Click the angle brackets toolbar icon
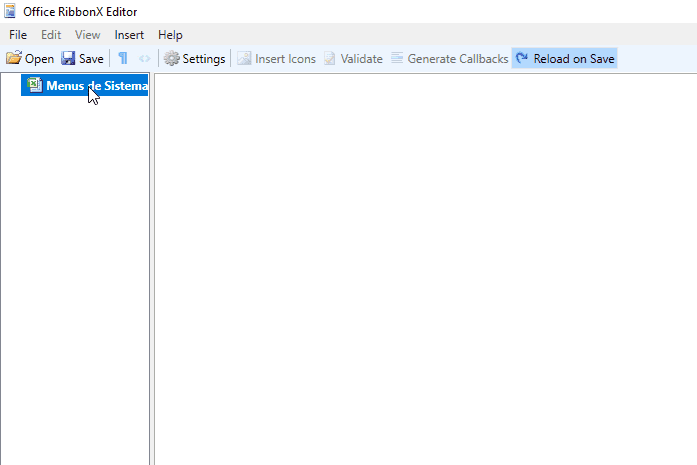697x465 pixels. [145, 59]
